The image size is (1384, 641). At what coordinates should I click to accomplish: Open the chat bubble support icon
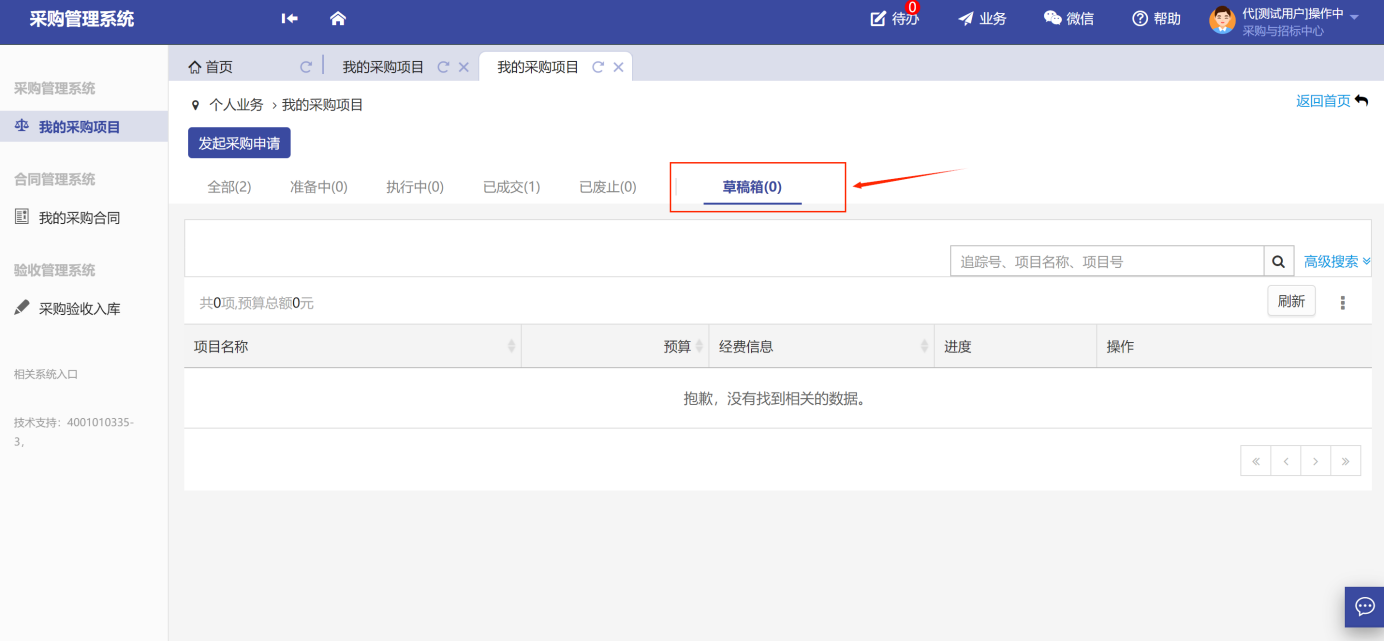coord(1364,606)
